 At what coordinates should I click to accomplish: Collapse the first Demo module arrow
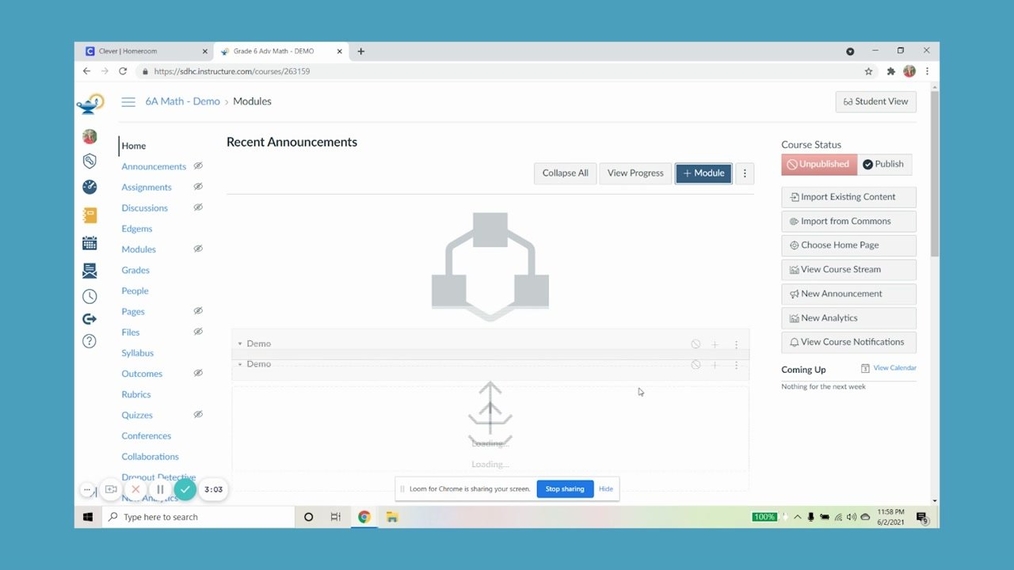click(240, 344)
